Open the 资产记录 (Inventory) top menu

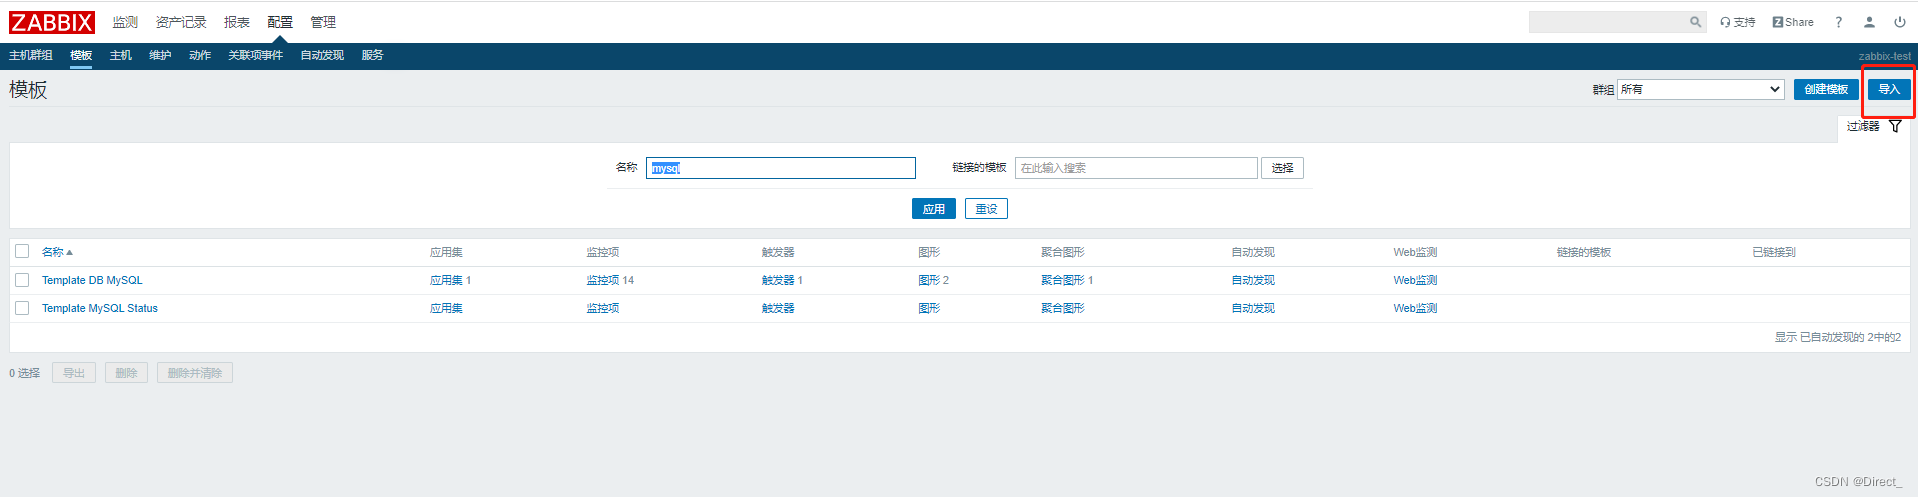(181, 22)
